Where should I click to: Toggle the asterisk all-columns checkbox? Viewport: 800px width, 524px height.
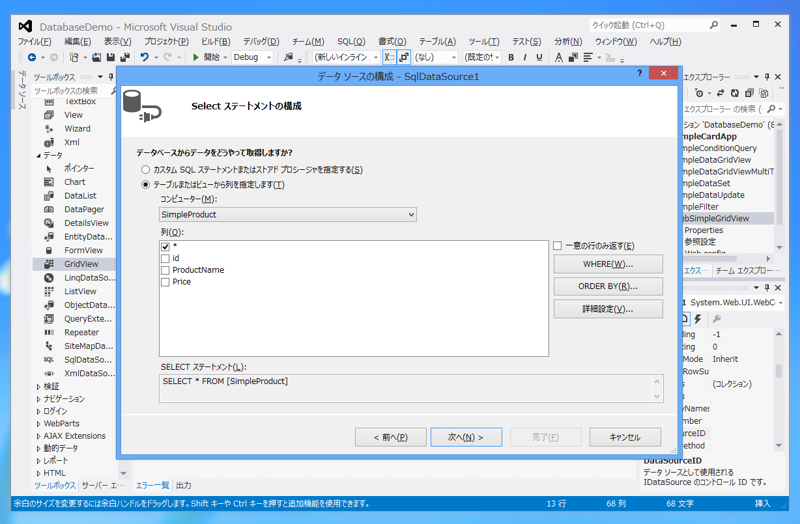[x=165, y=246]
